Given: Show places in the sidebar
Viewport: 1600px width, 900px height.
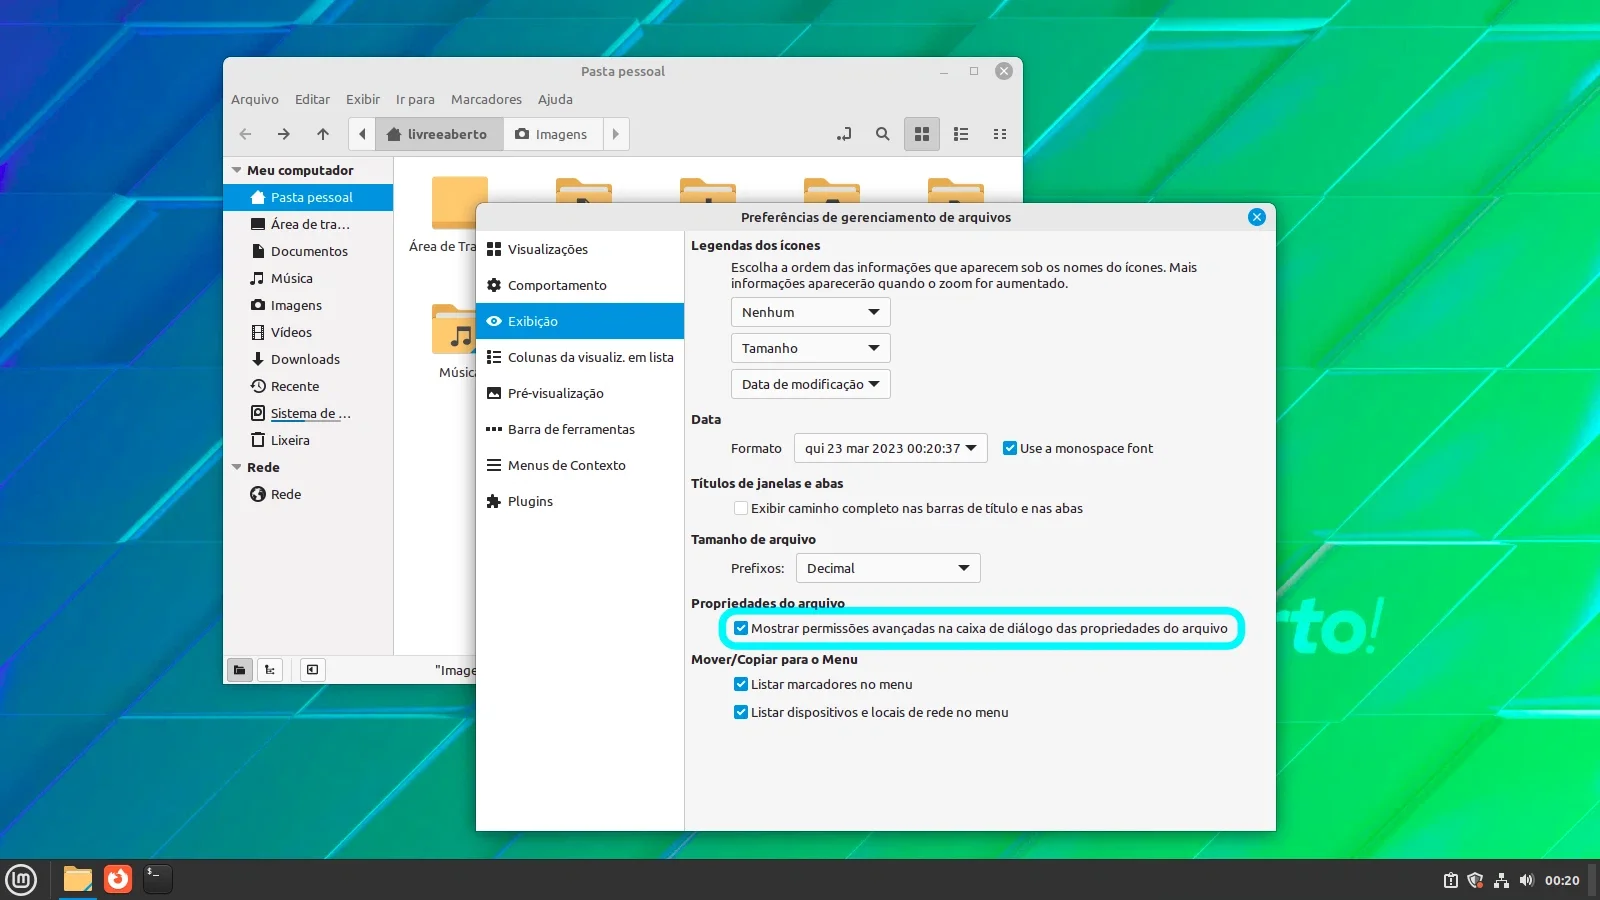Looking at the screenshot, I should coord(240,670).
